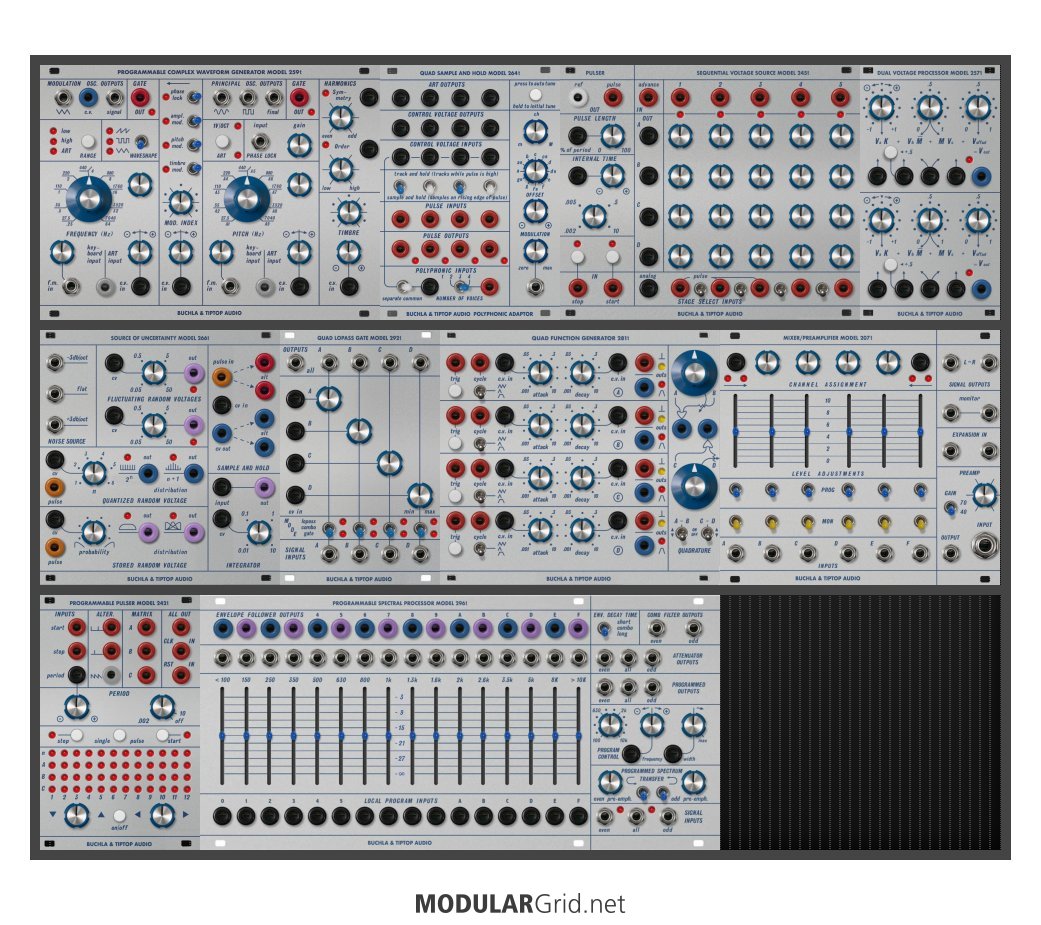Click the >10K band fader handle

click(x=578, y=736)
